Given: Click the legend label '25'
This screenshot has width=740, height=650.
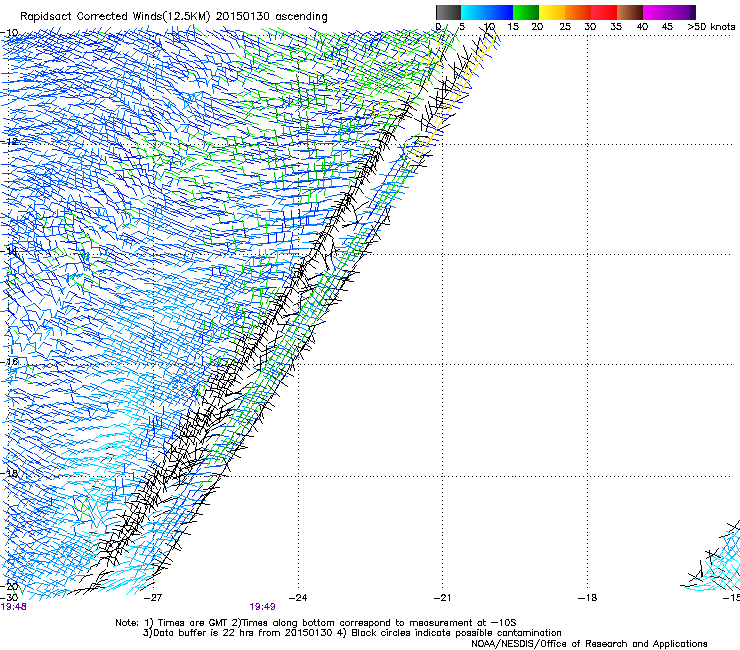Looking at the screenshot, I should (565, 27).
